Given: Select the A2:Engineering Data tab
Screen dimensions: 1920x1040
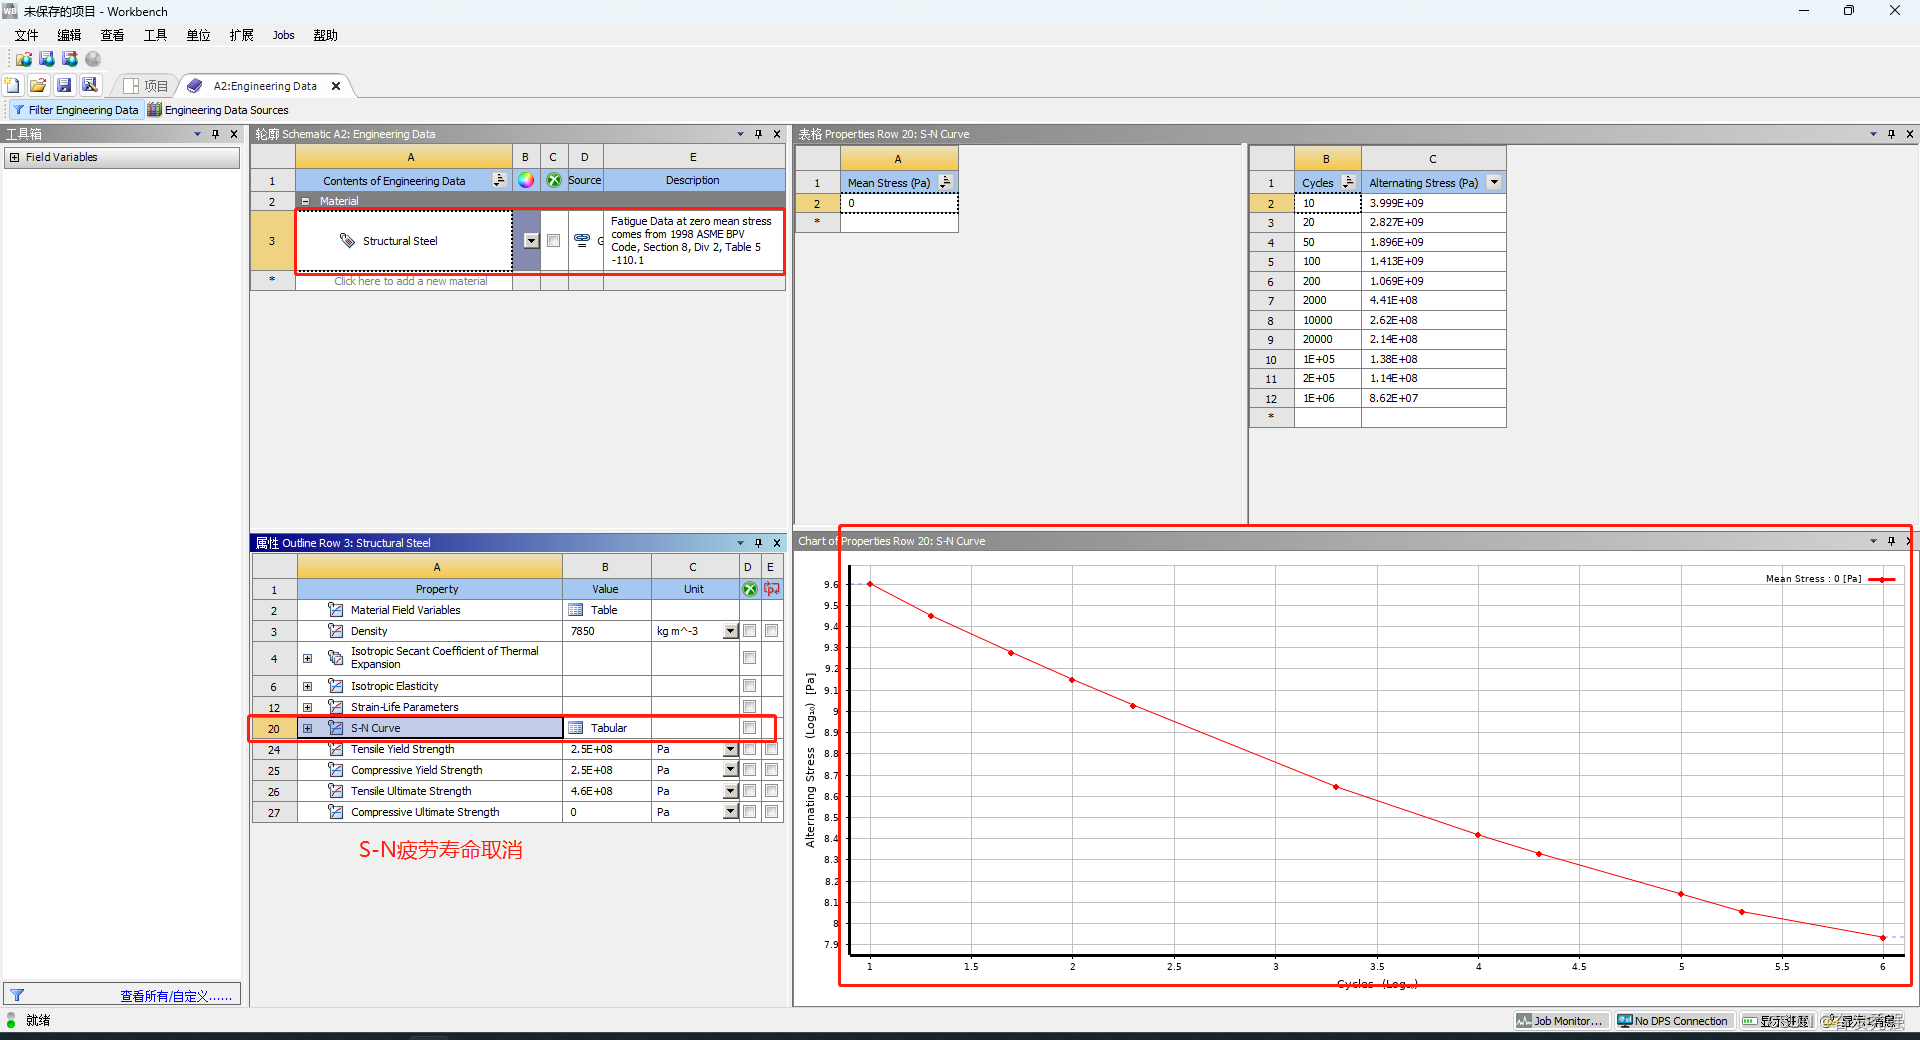Looking at the screenshot, I should [x=265, y=86].
